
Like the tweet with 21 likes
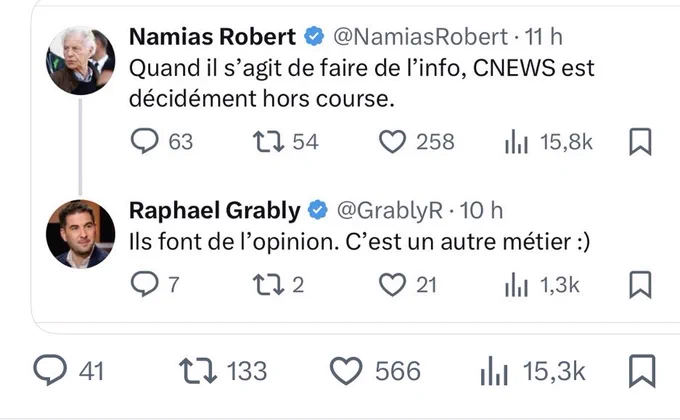tap(392, 285)
